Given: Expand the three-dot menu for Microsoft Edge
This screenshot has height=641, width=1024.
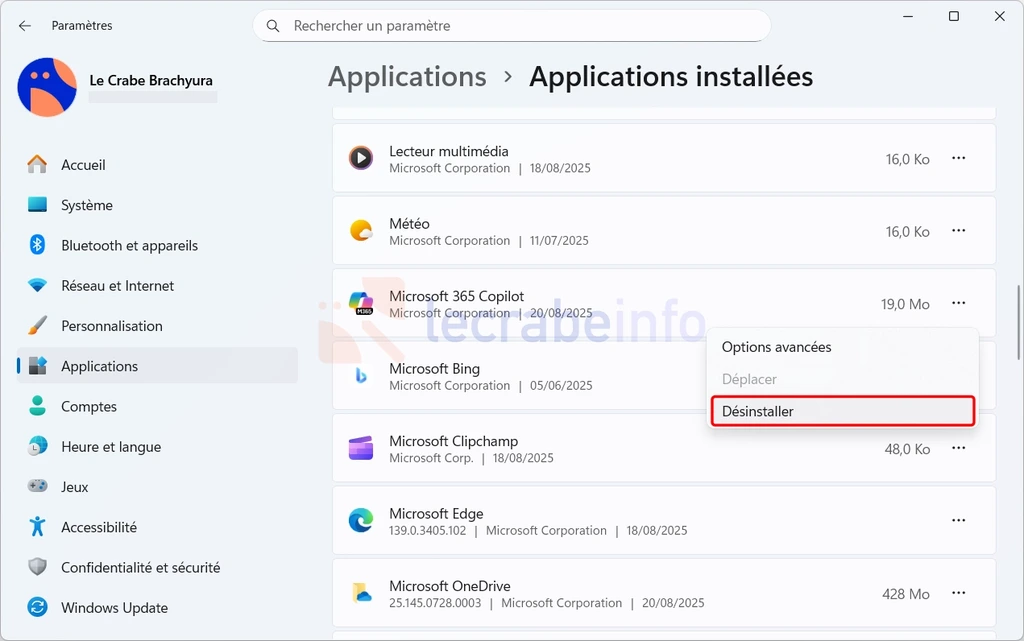Looking at the screenshot, I should [958, 520].
